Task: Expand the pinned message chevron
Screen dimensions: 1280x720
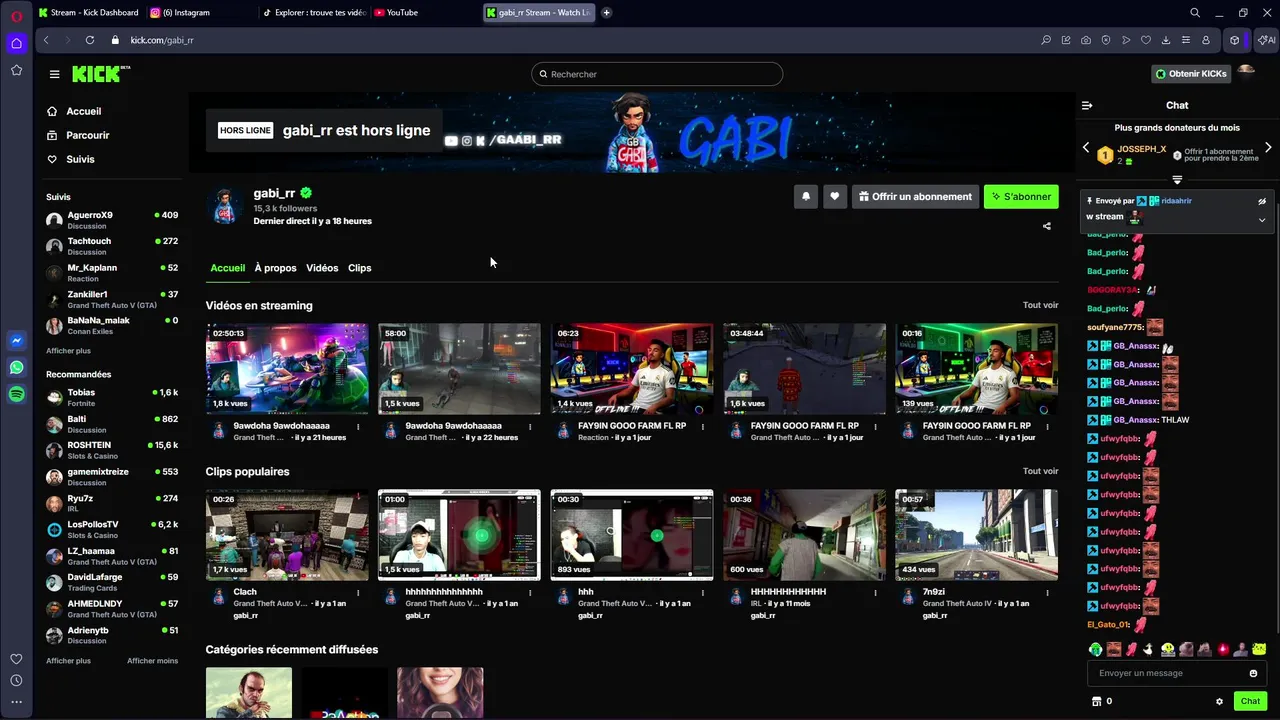Action: click(1262, 220)
